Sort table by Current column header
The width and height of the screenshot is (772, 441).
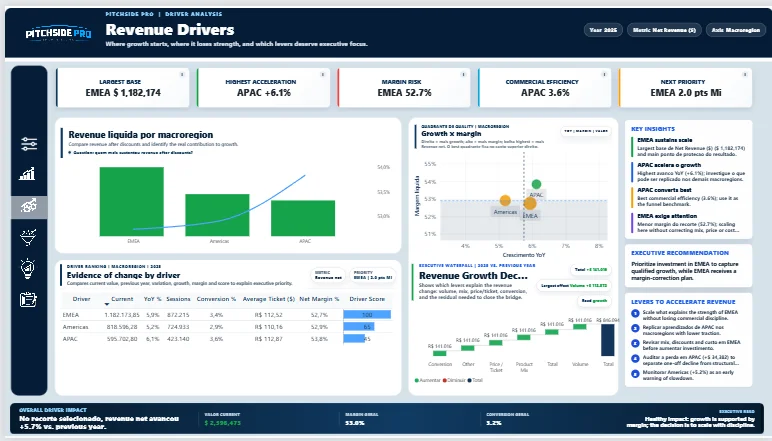tap(122, 299)
